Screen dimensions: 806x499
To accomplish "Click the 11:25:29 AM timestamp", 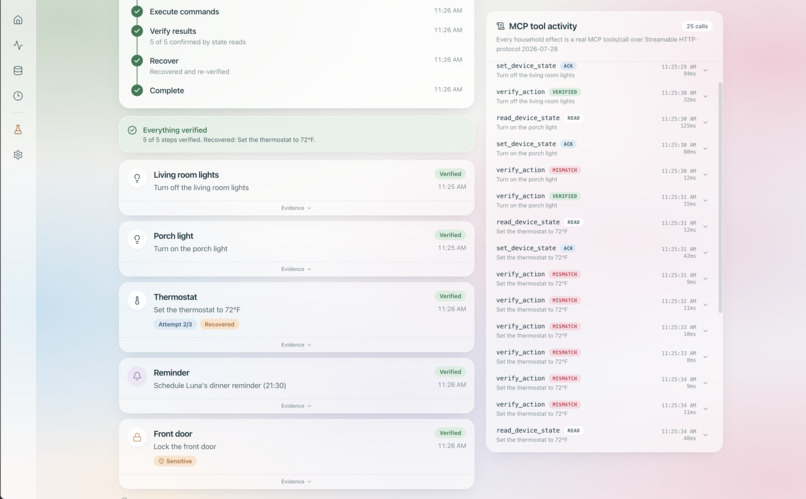I will (x=679, y=67).
